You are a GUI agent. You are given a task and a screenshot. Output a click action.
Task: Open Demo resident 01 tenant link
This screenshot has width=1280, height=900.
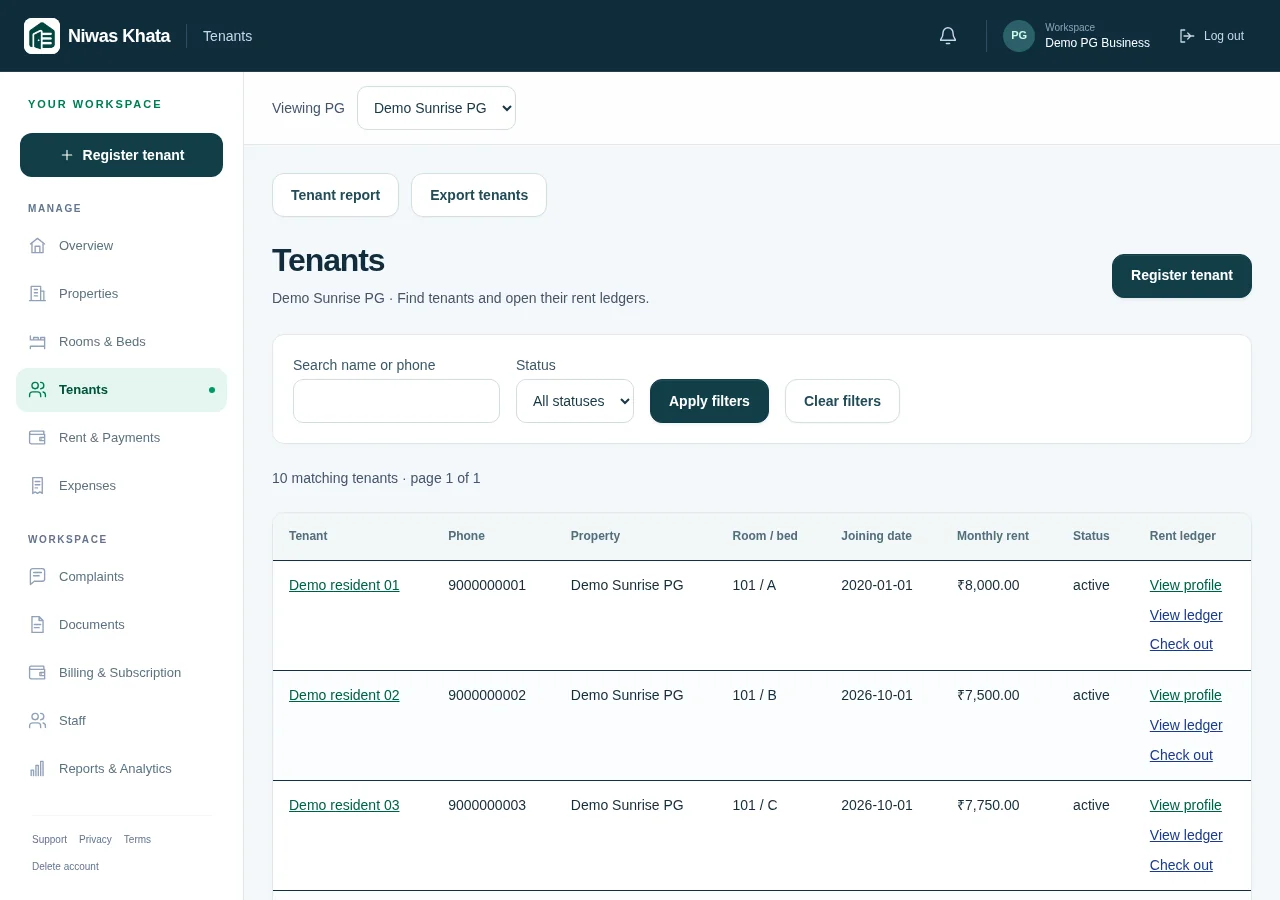344,585
